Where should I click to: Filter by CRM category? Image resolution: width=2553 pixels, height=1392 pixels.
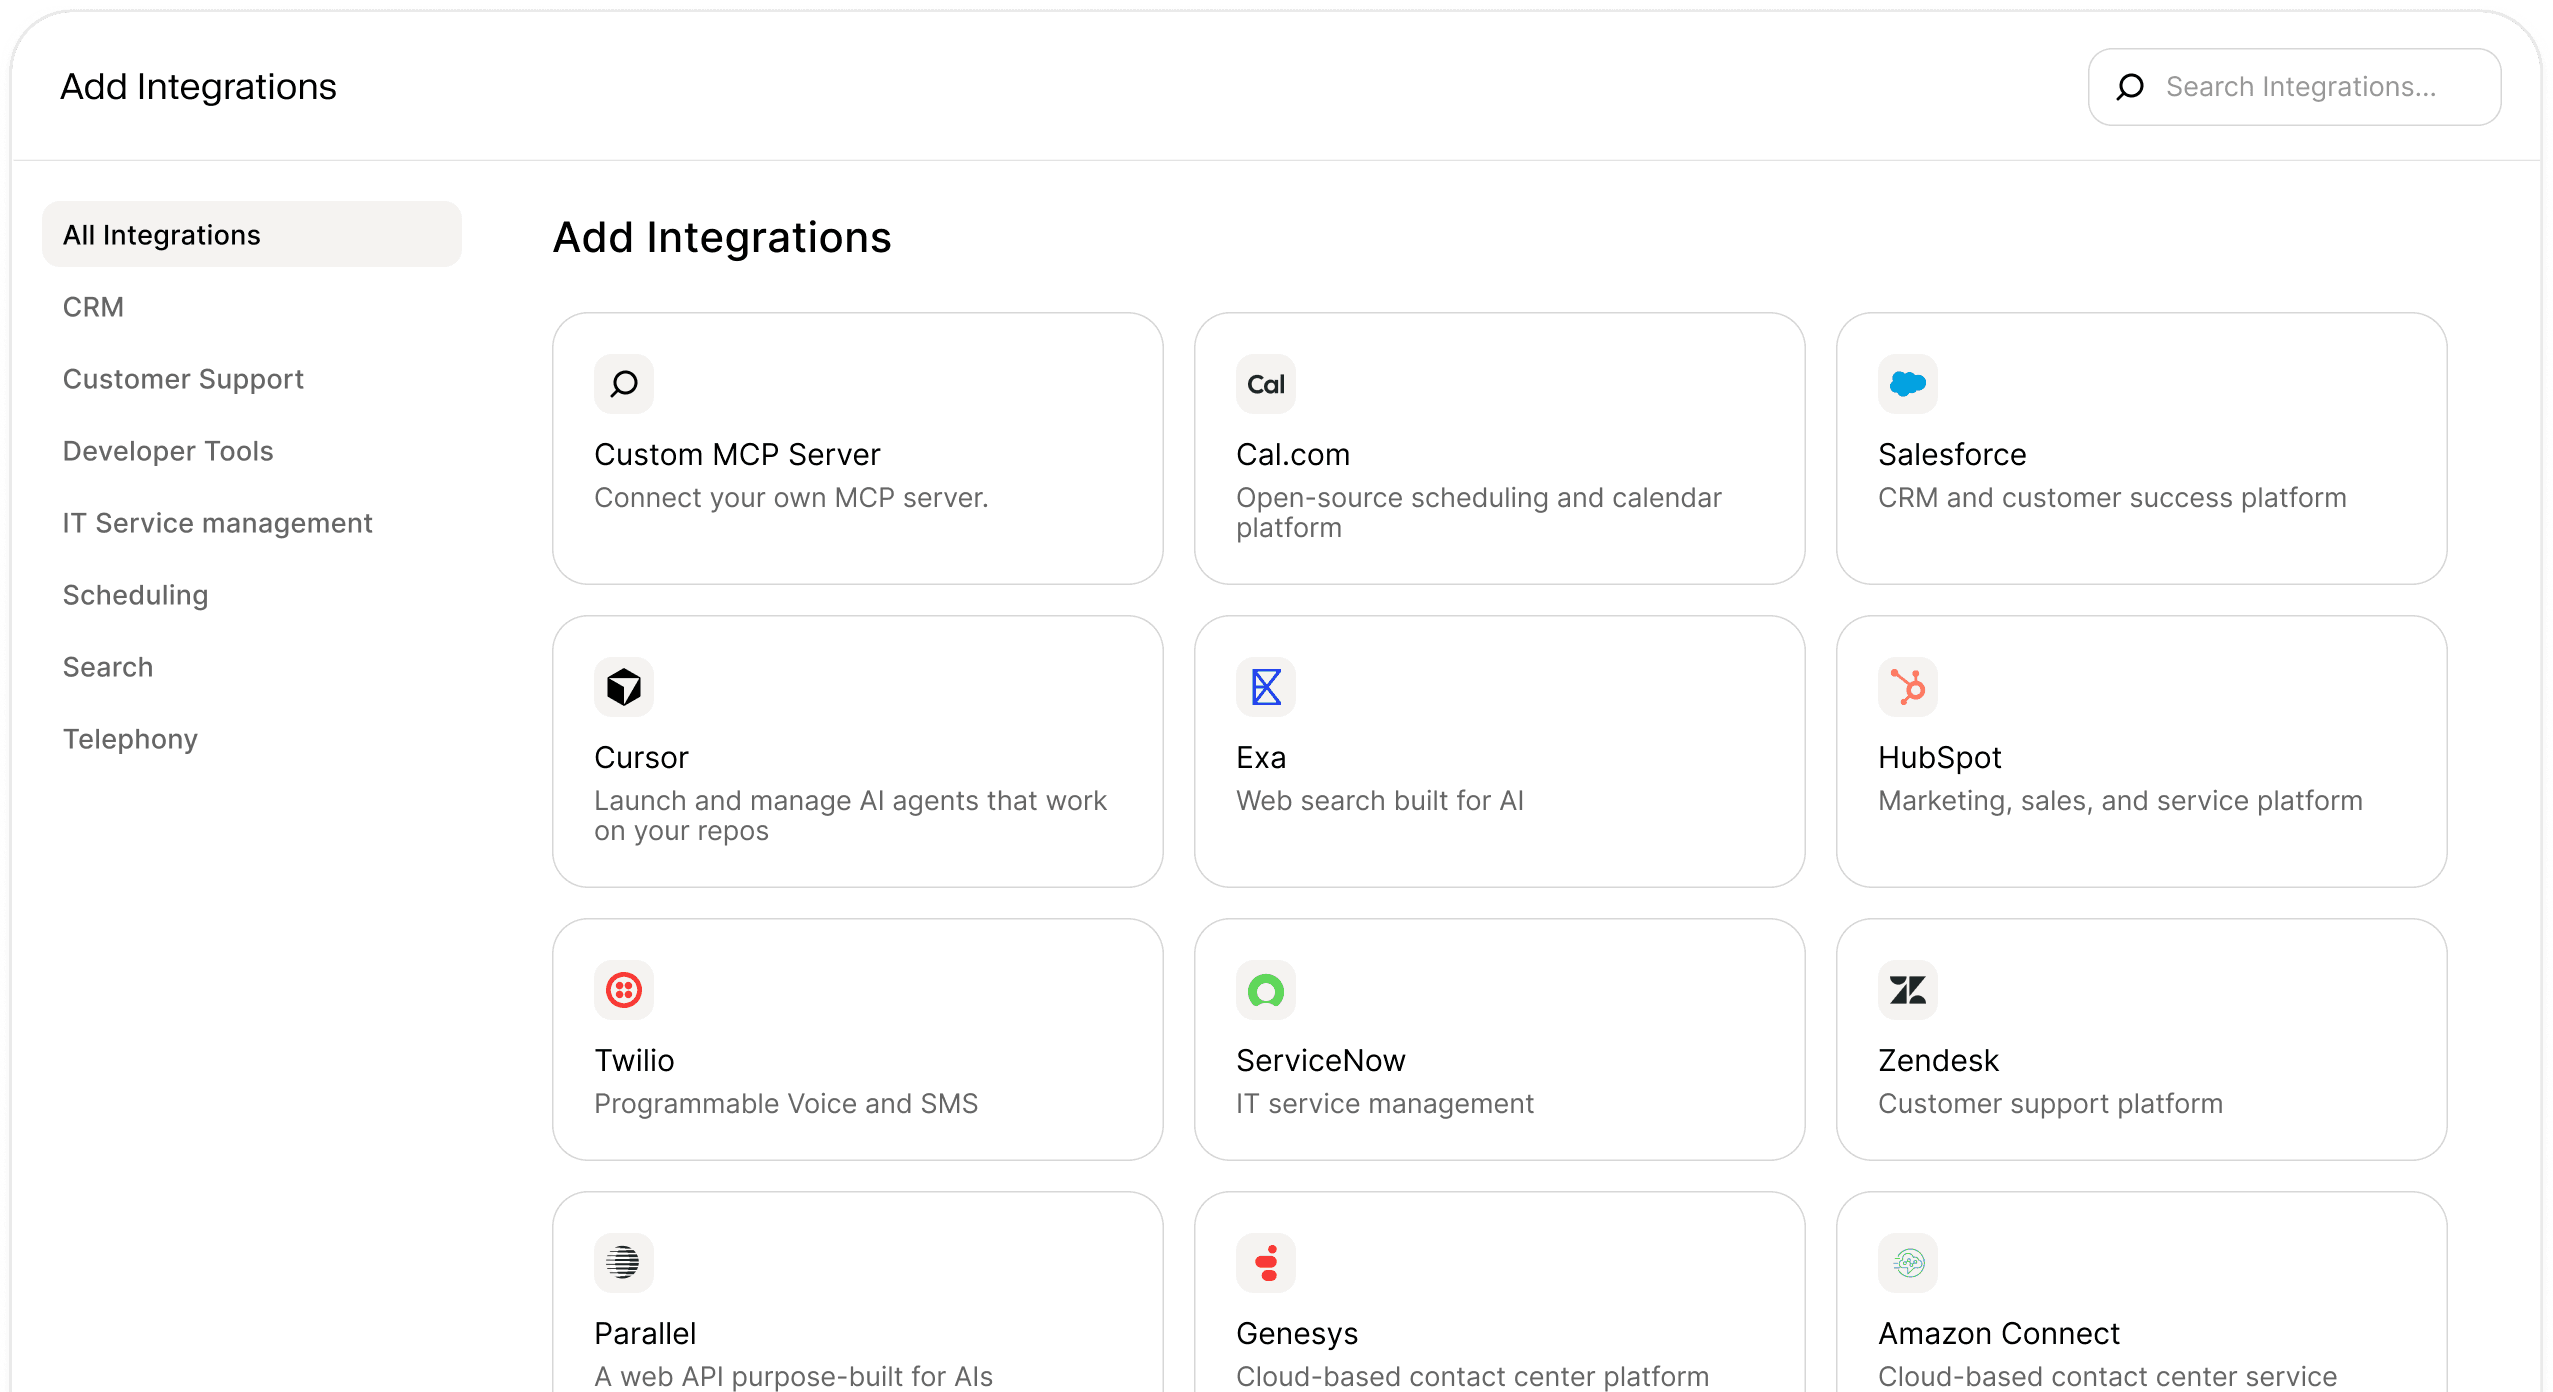coord(93,307)
